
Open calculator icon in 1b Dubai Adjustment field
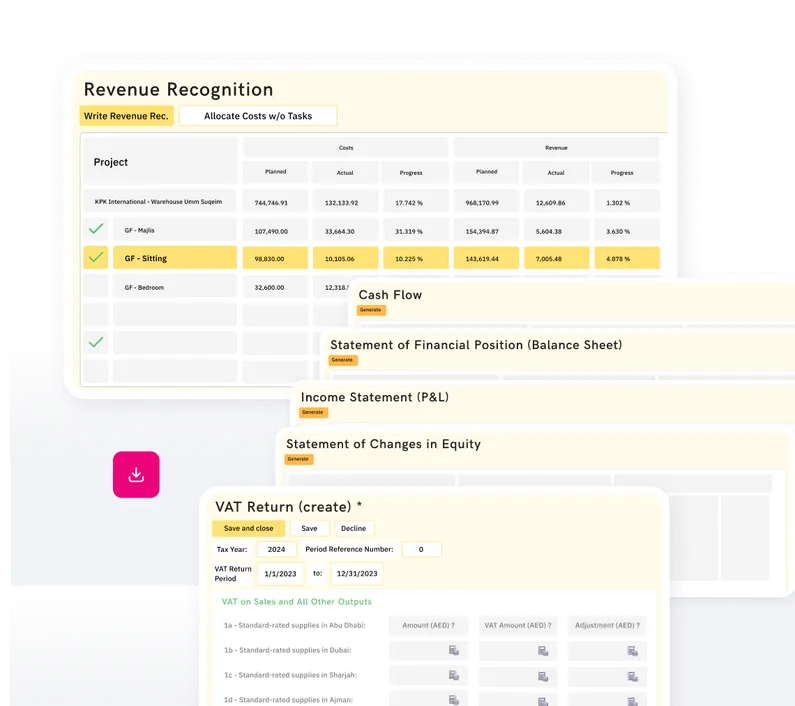632,651
